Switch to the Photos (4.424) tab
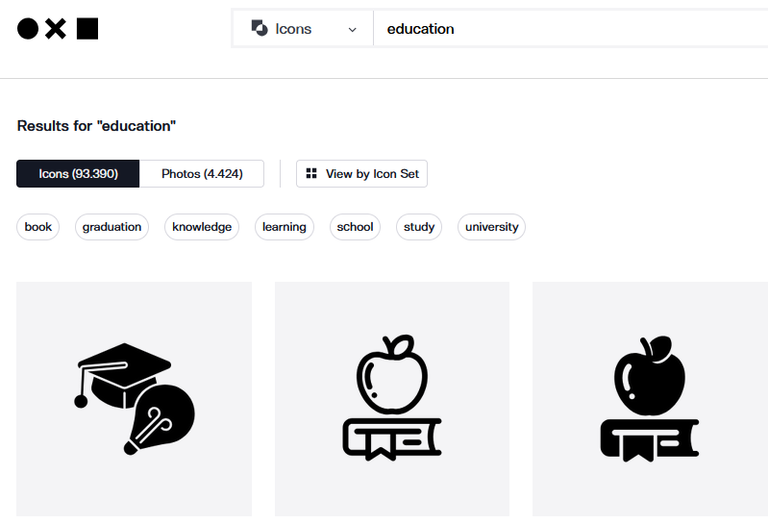 click(202, 174)
